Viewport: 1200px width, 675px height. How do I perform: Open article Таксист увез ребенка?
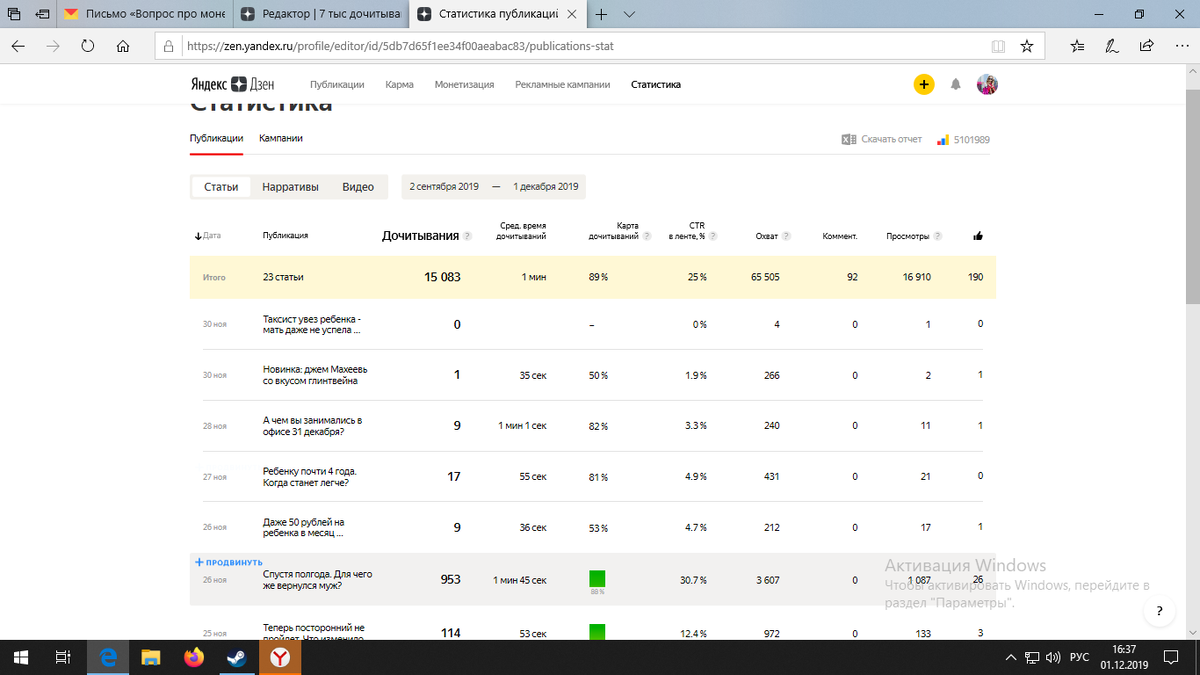(x=312, y=324)
